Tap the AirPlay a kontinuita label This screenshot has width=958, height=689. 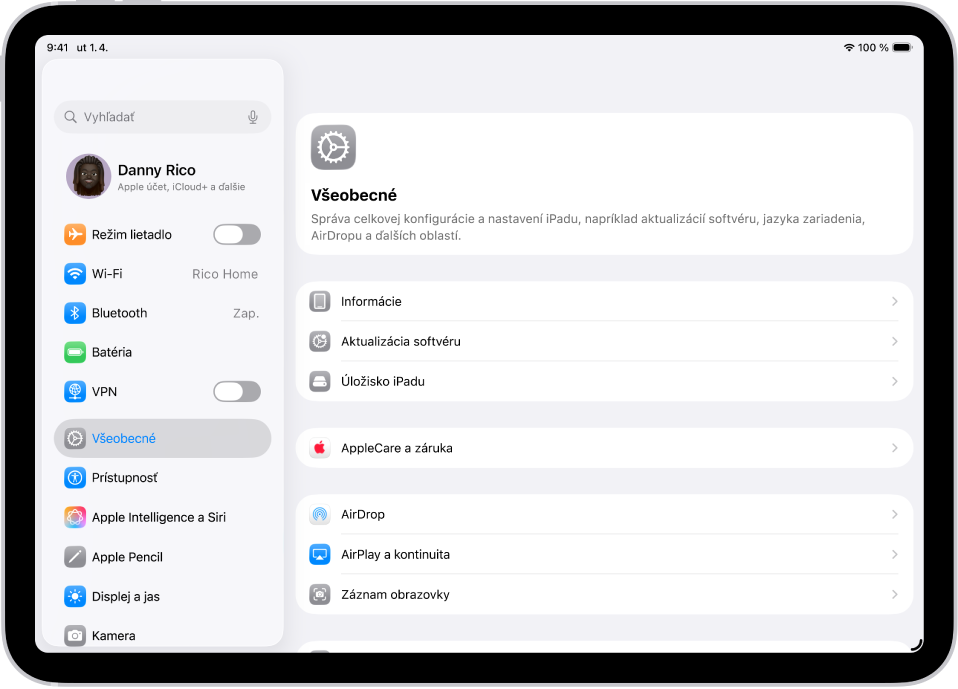pos(395,555)
